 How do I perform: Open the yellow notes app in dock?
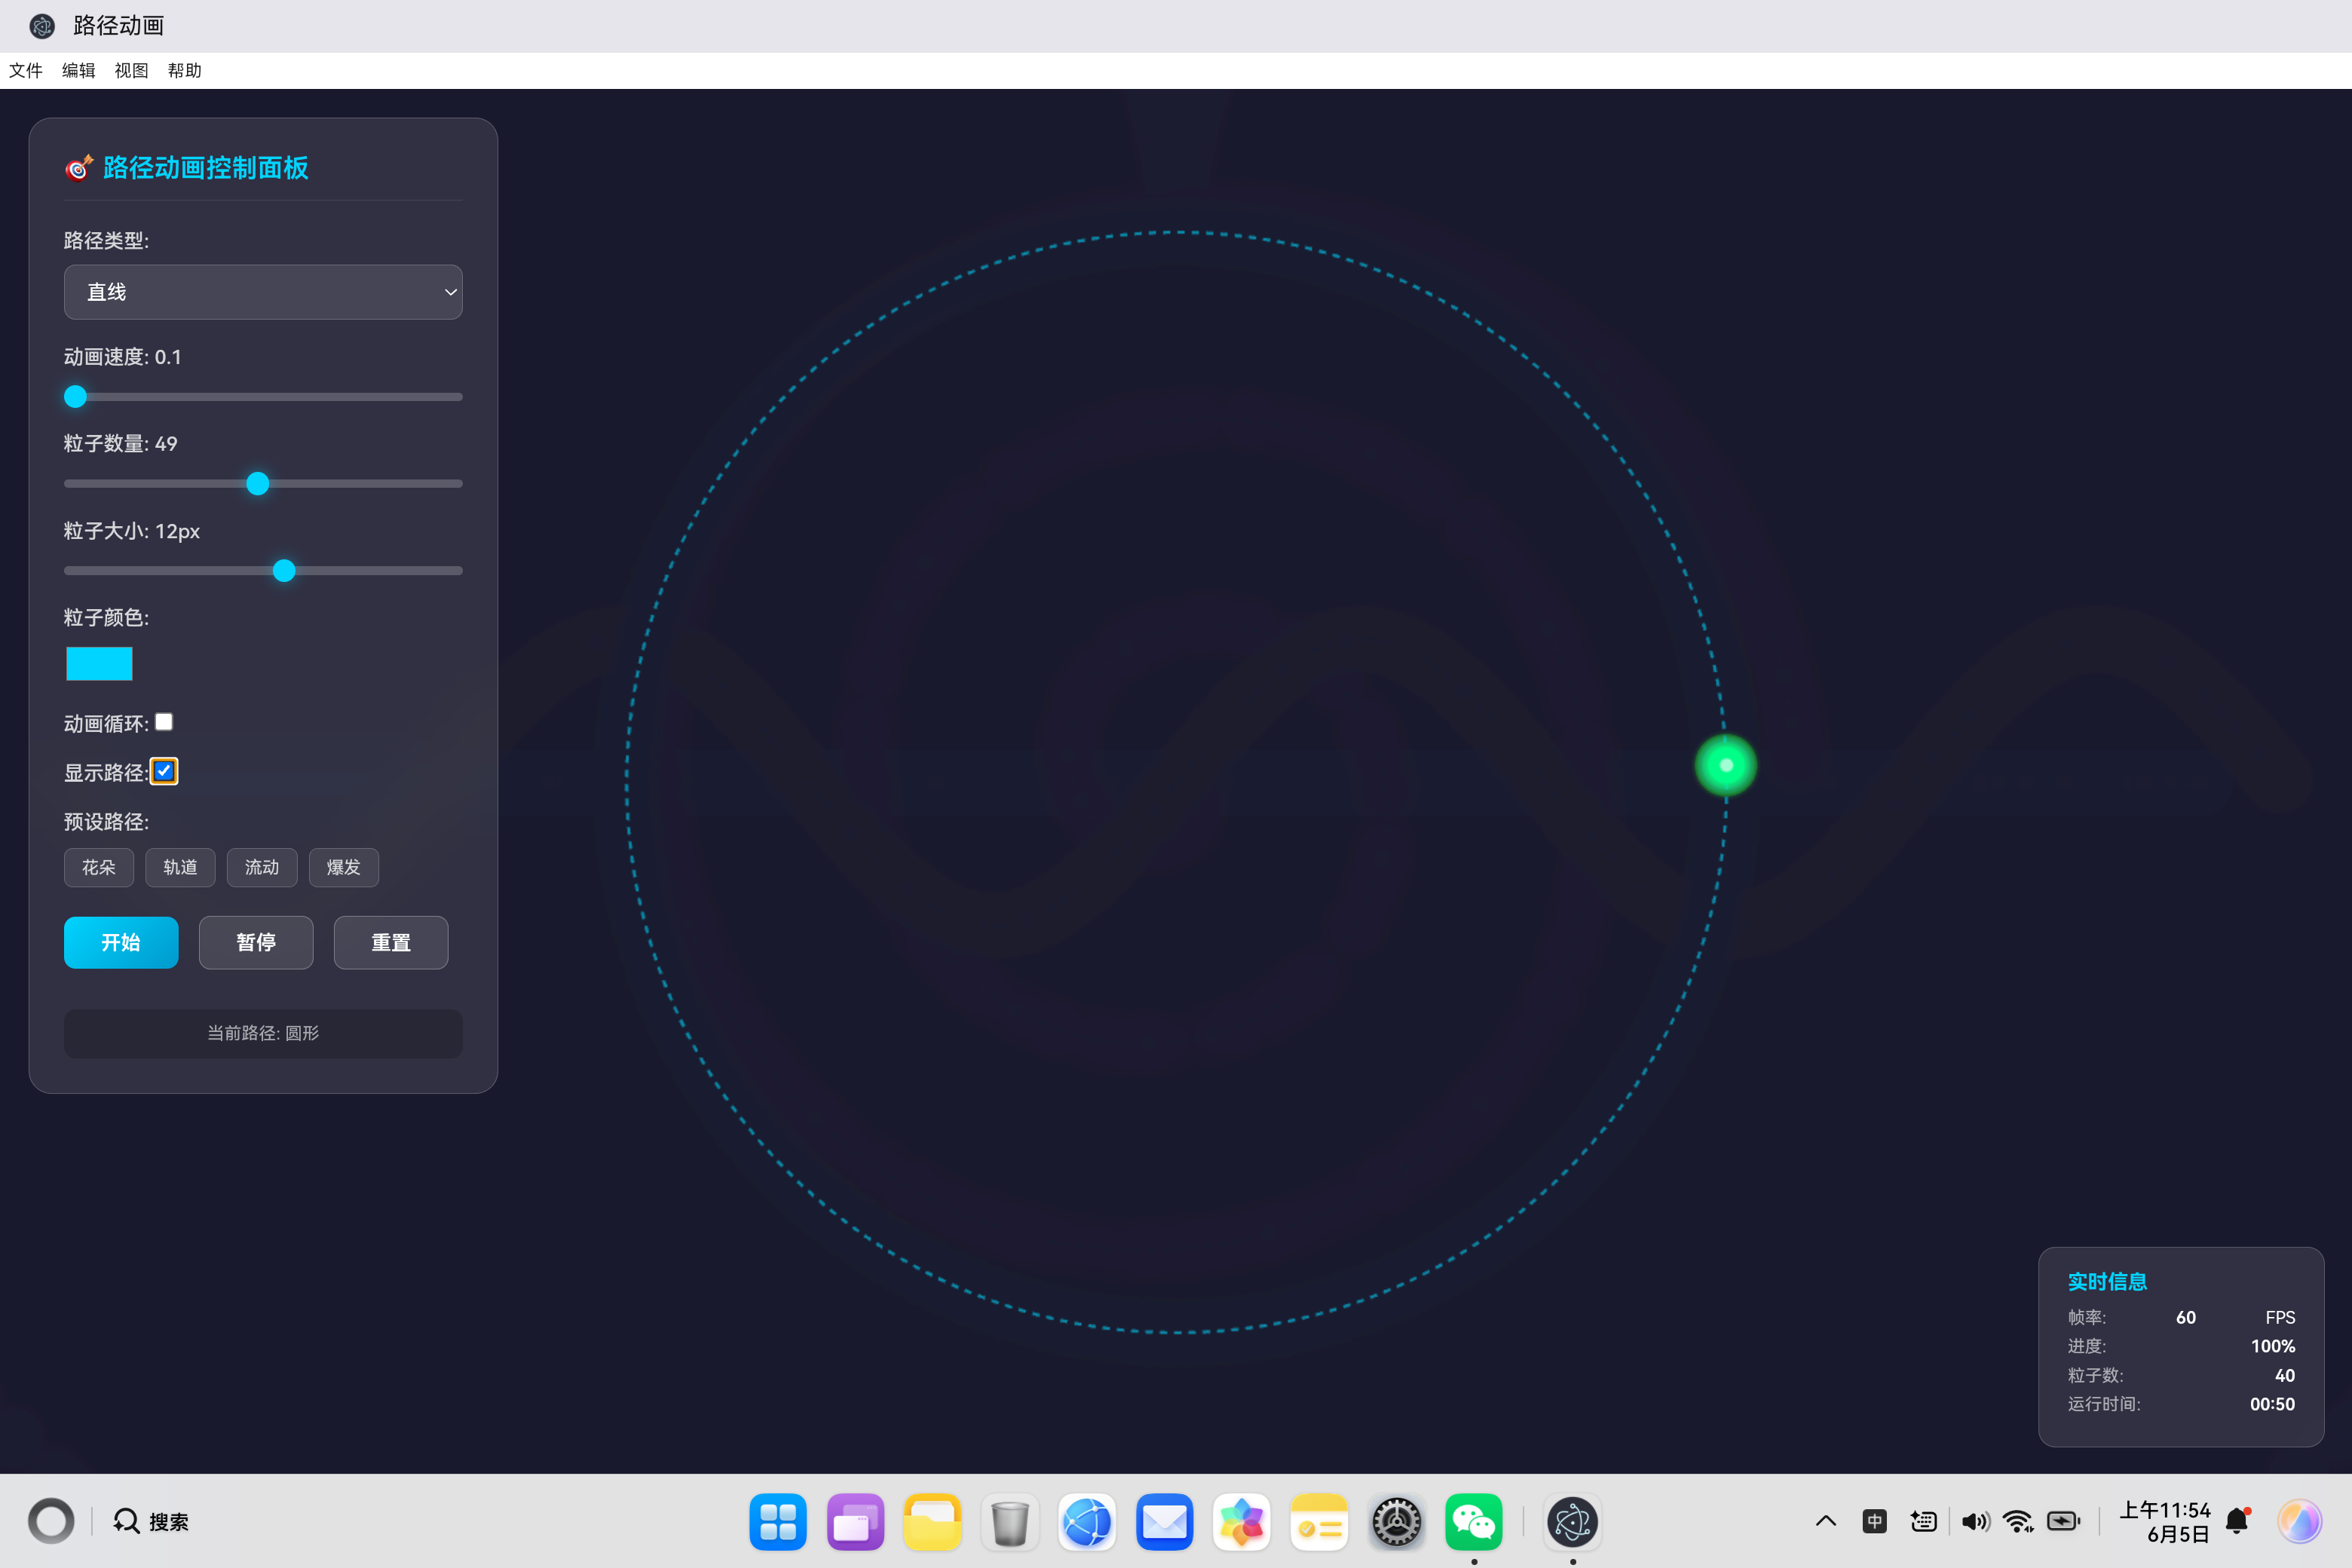(x=1319, y=1521)
